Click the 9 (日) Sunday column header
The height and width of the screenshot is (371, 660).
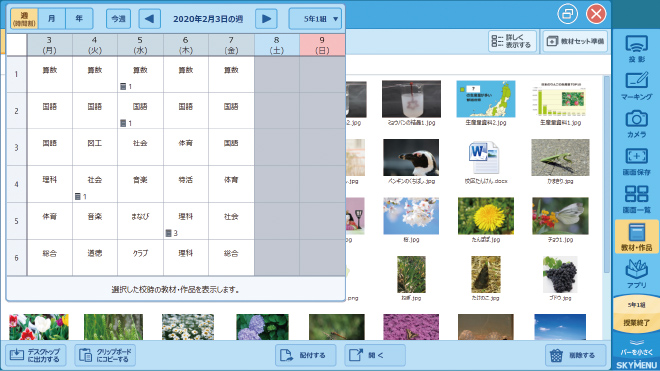[x=322, y=45]
